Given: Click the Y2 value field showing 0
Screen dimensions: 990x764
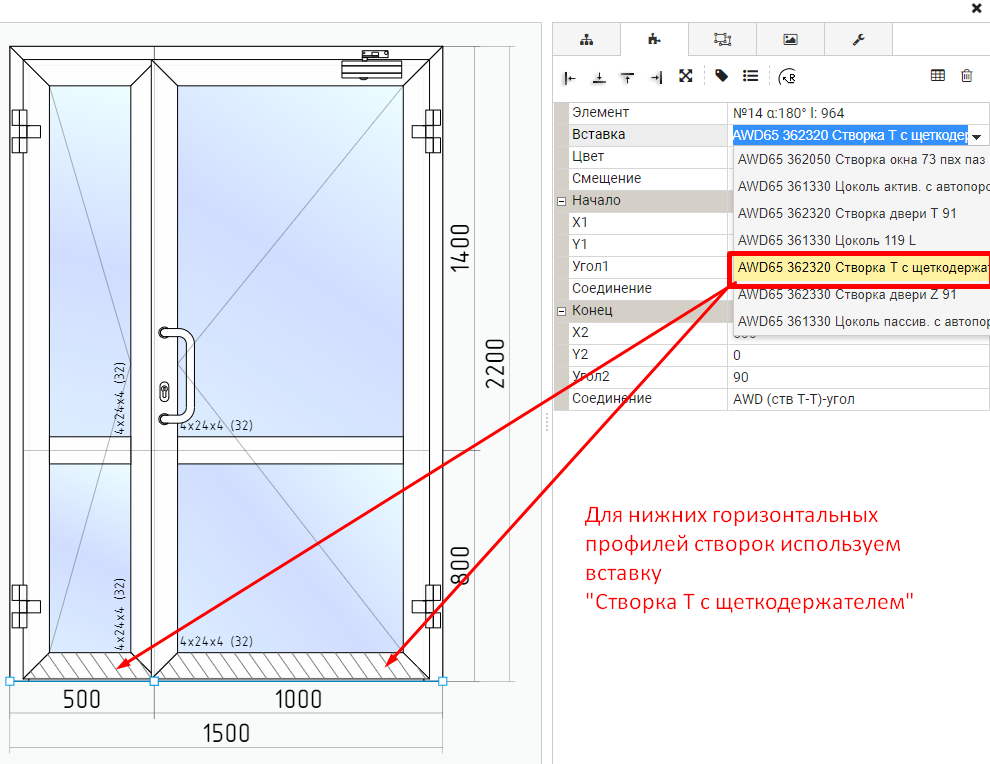Looking at the screenshot, I should pyautogui.click(x=859, y=355).
